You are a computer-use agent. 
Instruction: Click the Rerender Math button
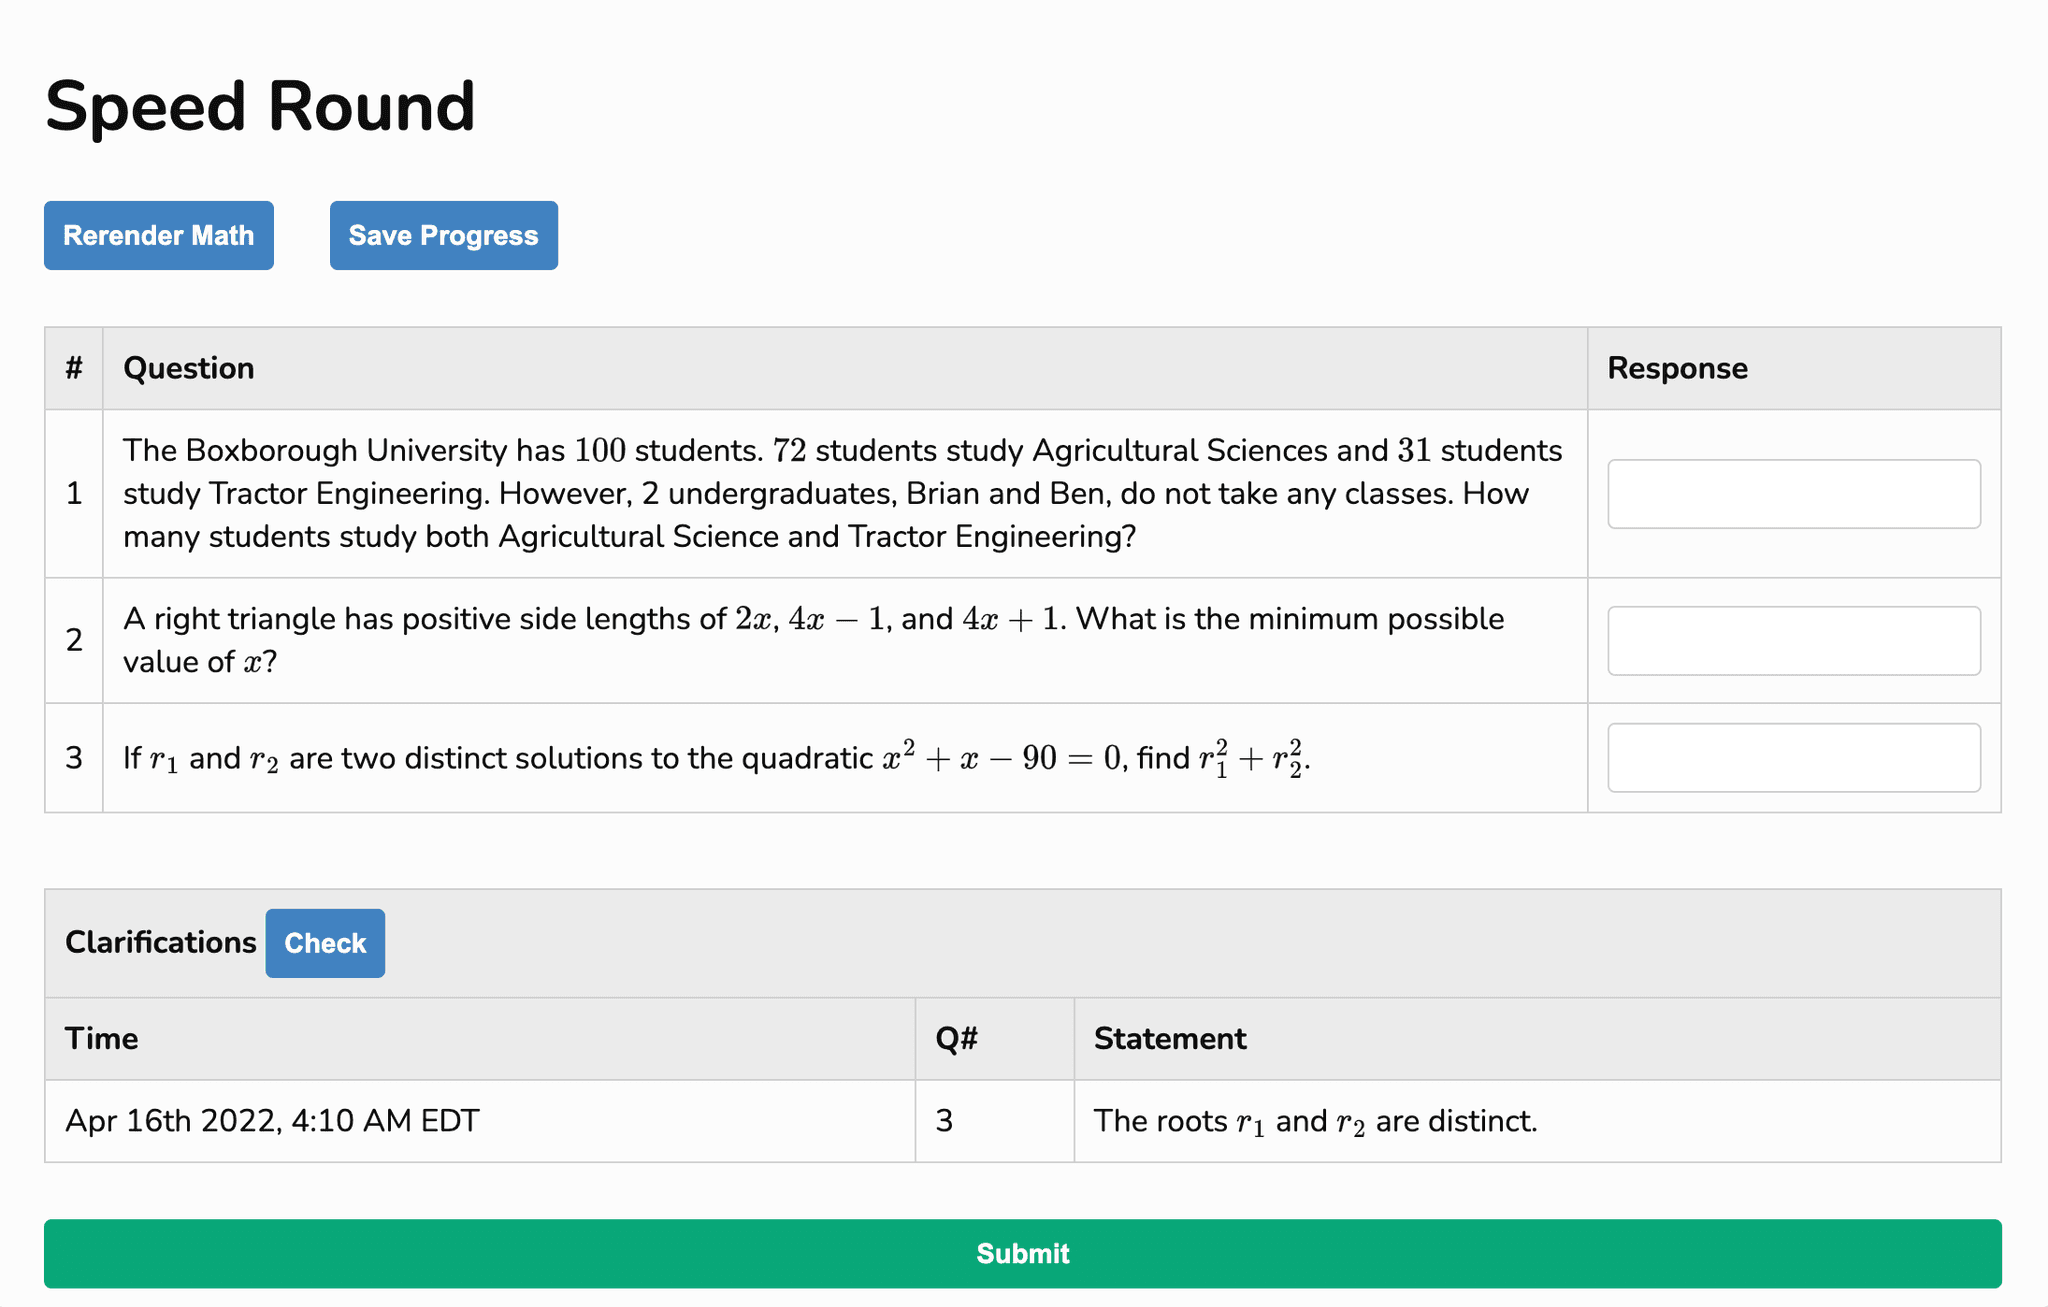[158, 235]
